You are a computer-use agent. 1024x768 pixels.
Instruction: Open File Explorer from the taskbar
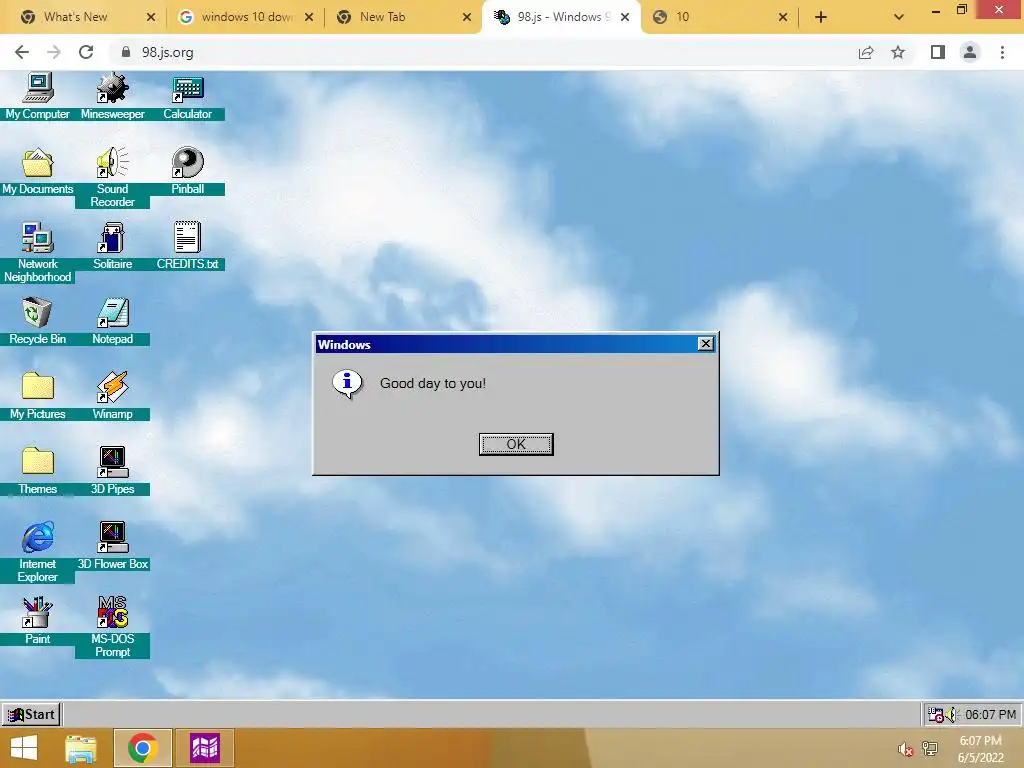pos(81,748)
